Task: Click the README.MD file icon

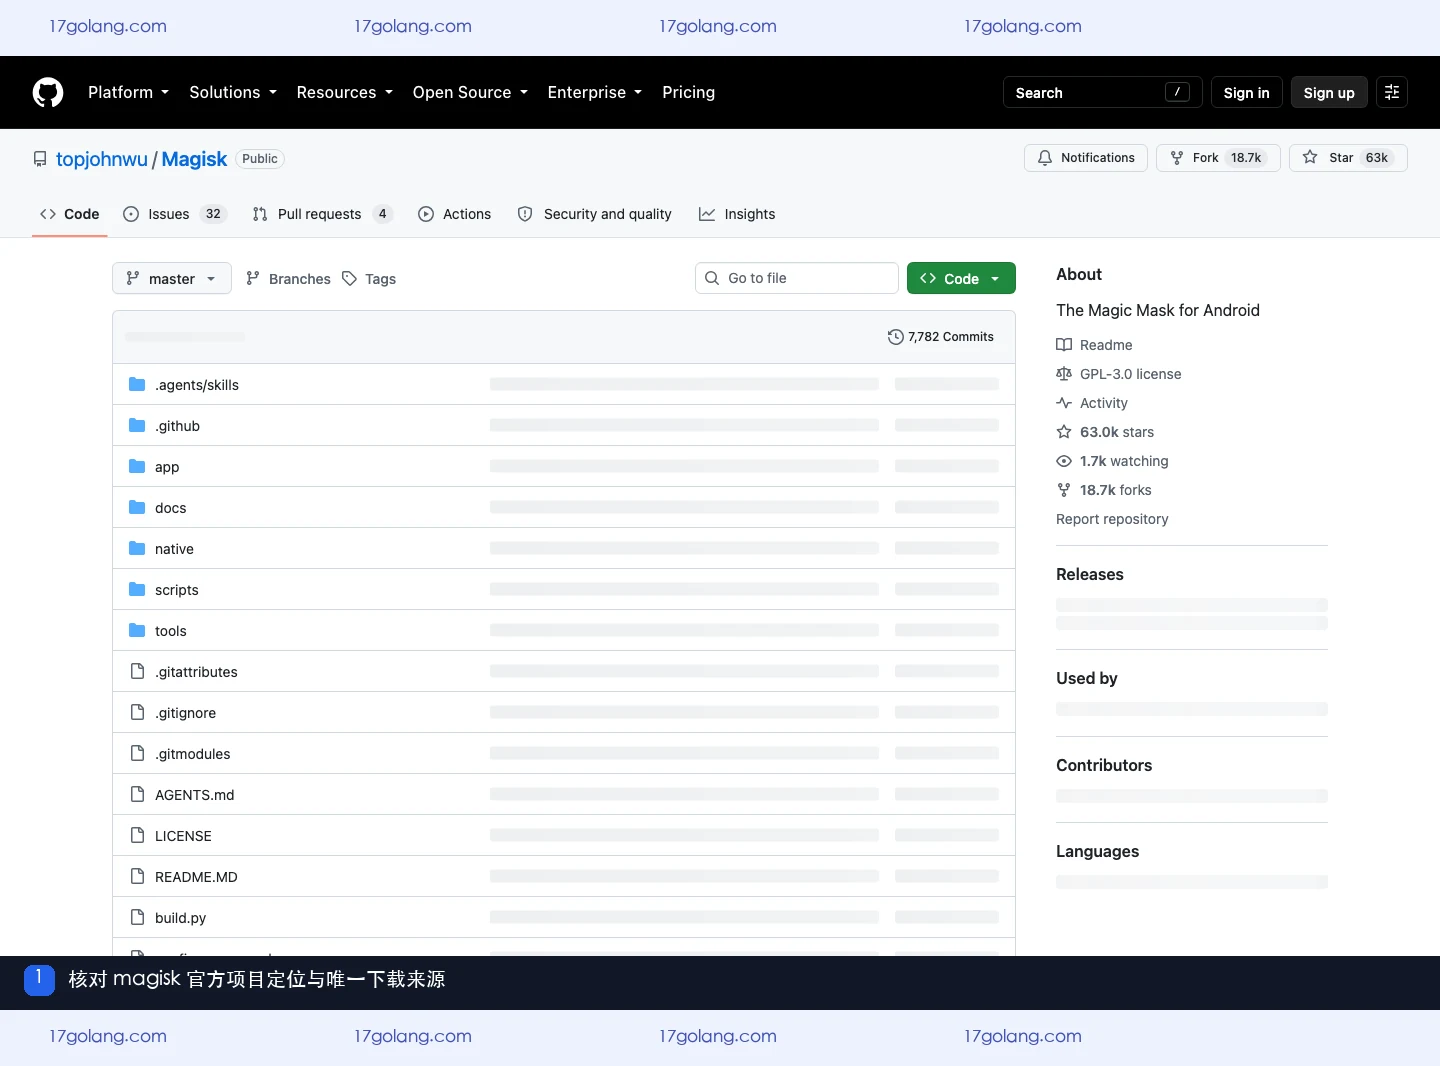Action: [137, 876]
